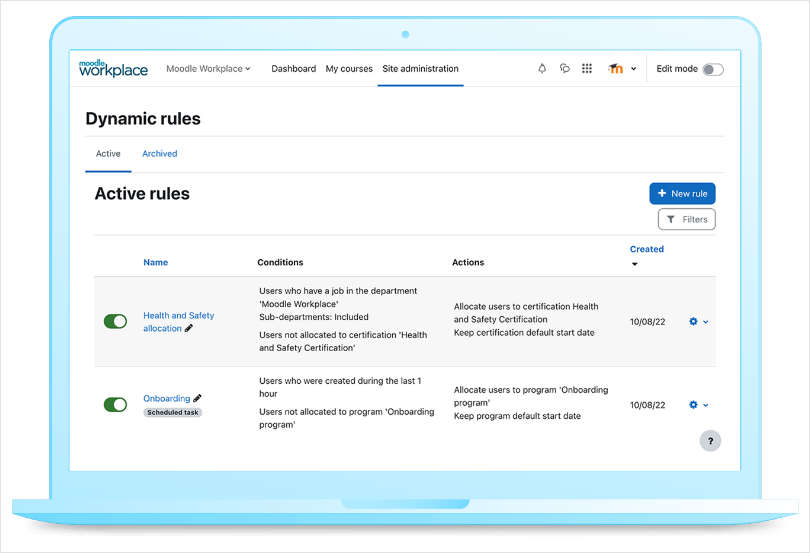Expand the user menu chevron
This screenshot has width=810, height=553.
click(634, 69)
